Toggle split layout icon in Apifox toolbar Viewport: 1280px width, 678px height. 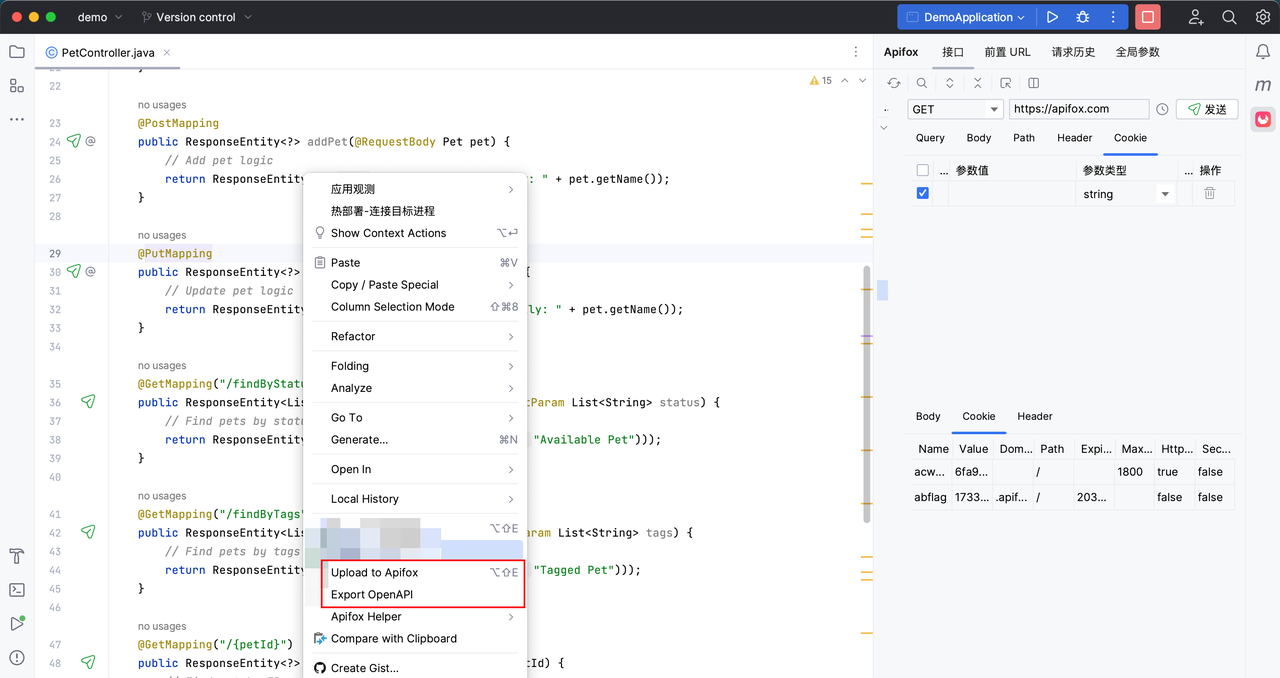1034,83
